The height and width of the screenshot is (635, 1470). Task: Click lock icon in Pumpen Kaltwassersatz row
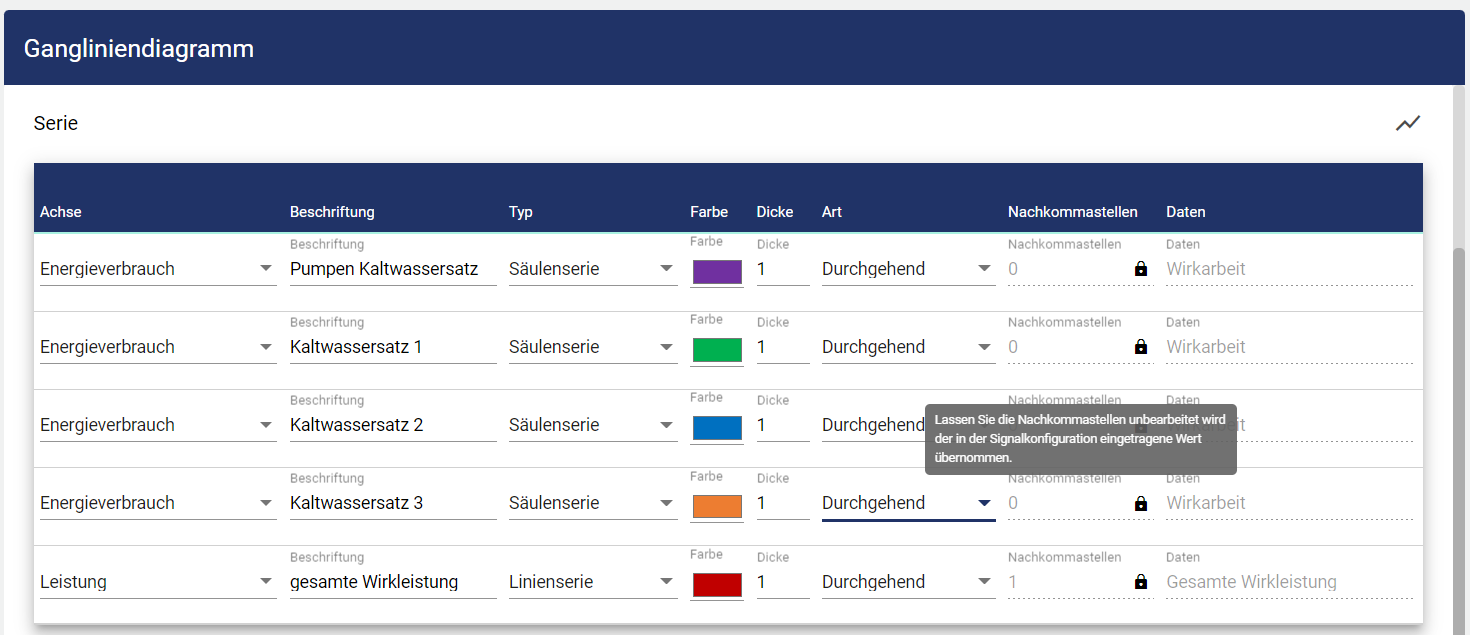pyautogui.click(x=1140, y=269)
